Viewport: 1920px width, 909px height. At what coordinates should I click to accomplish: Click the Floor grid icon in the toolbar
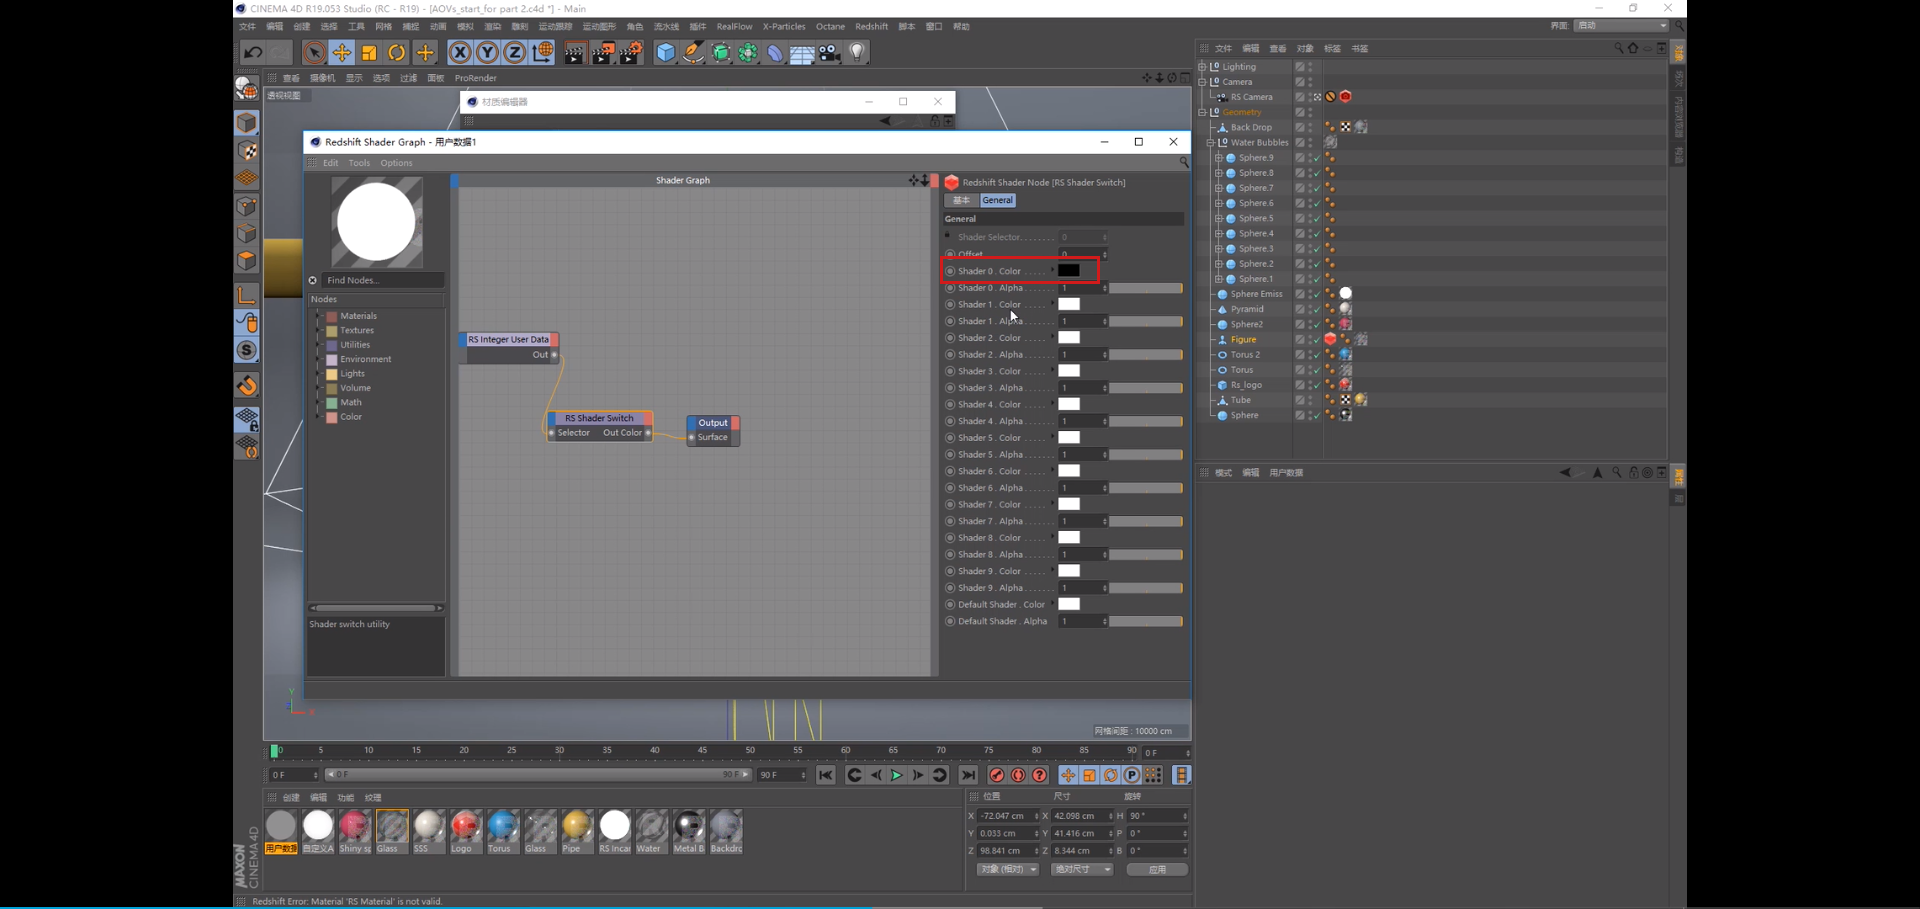click(x=802, y=53)
